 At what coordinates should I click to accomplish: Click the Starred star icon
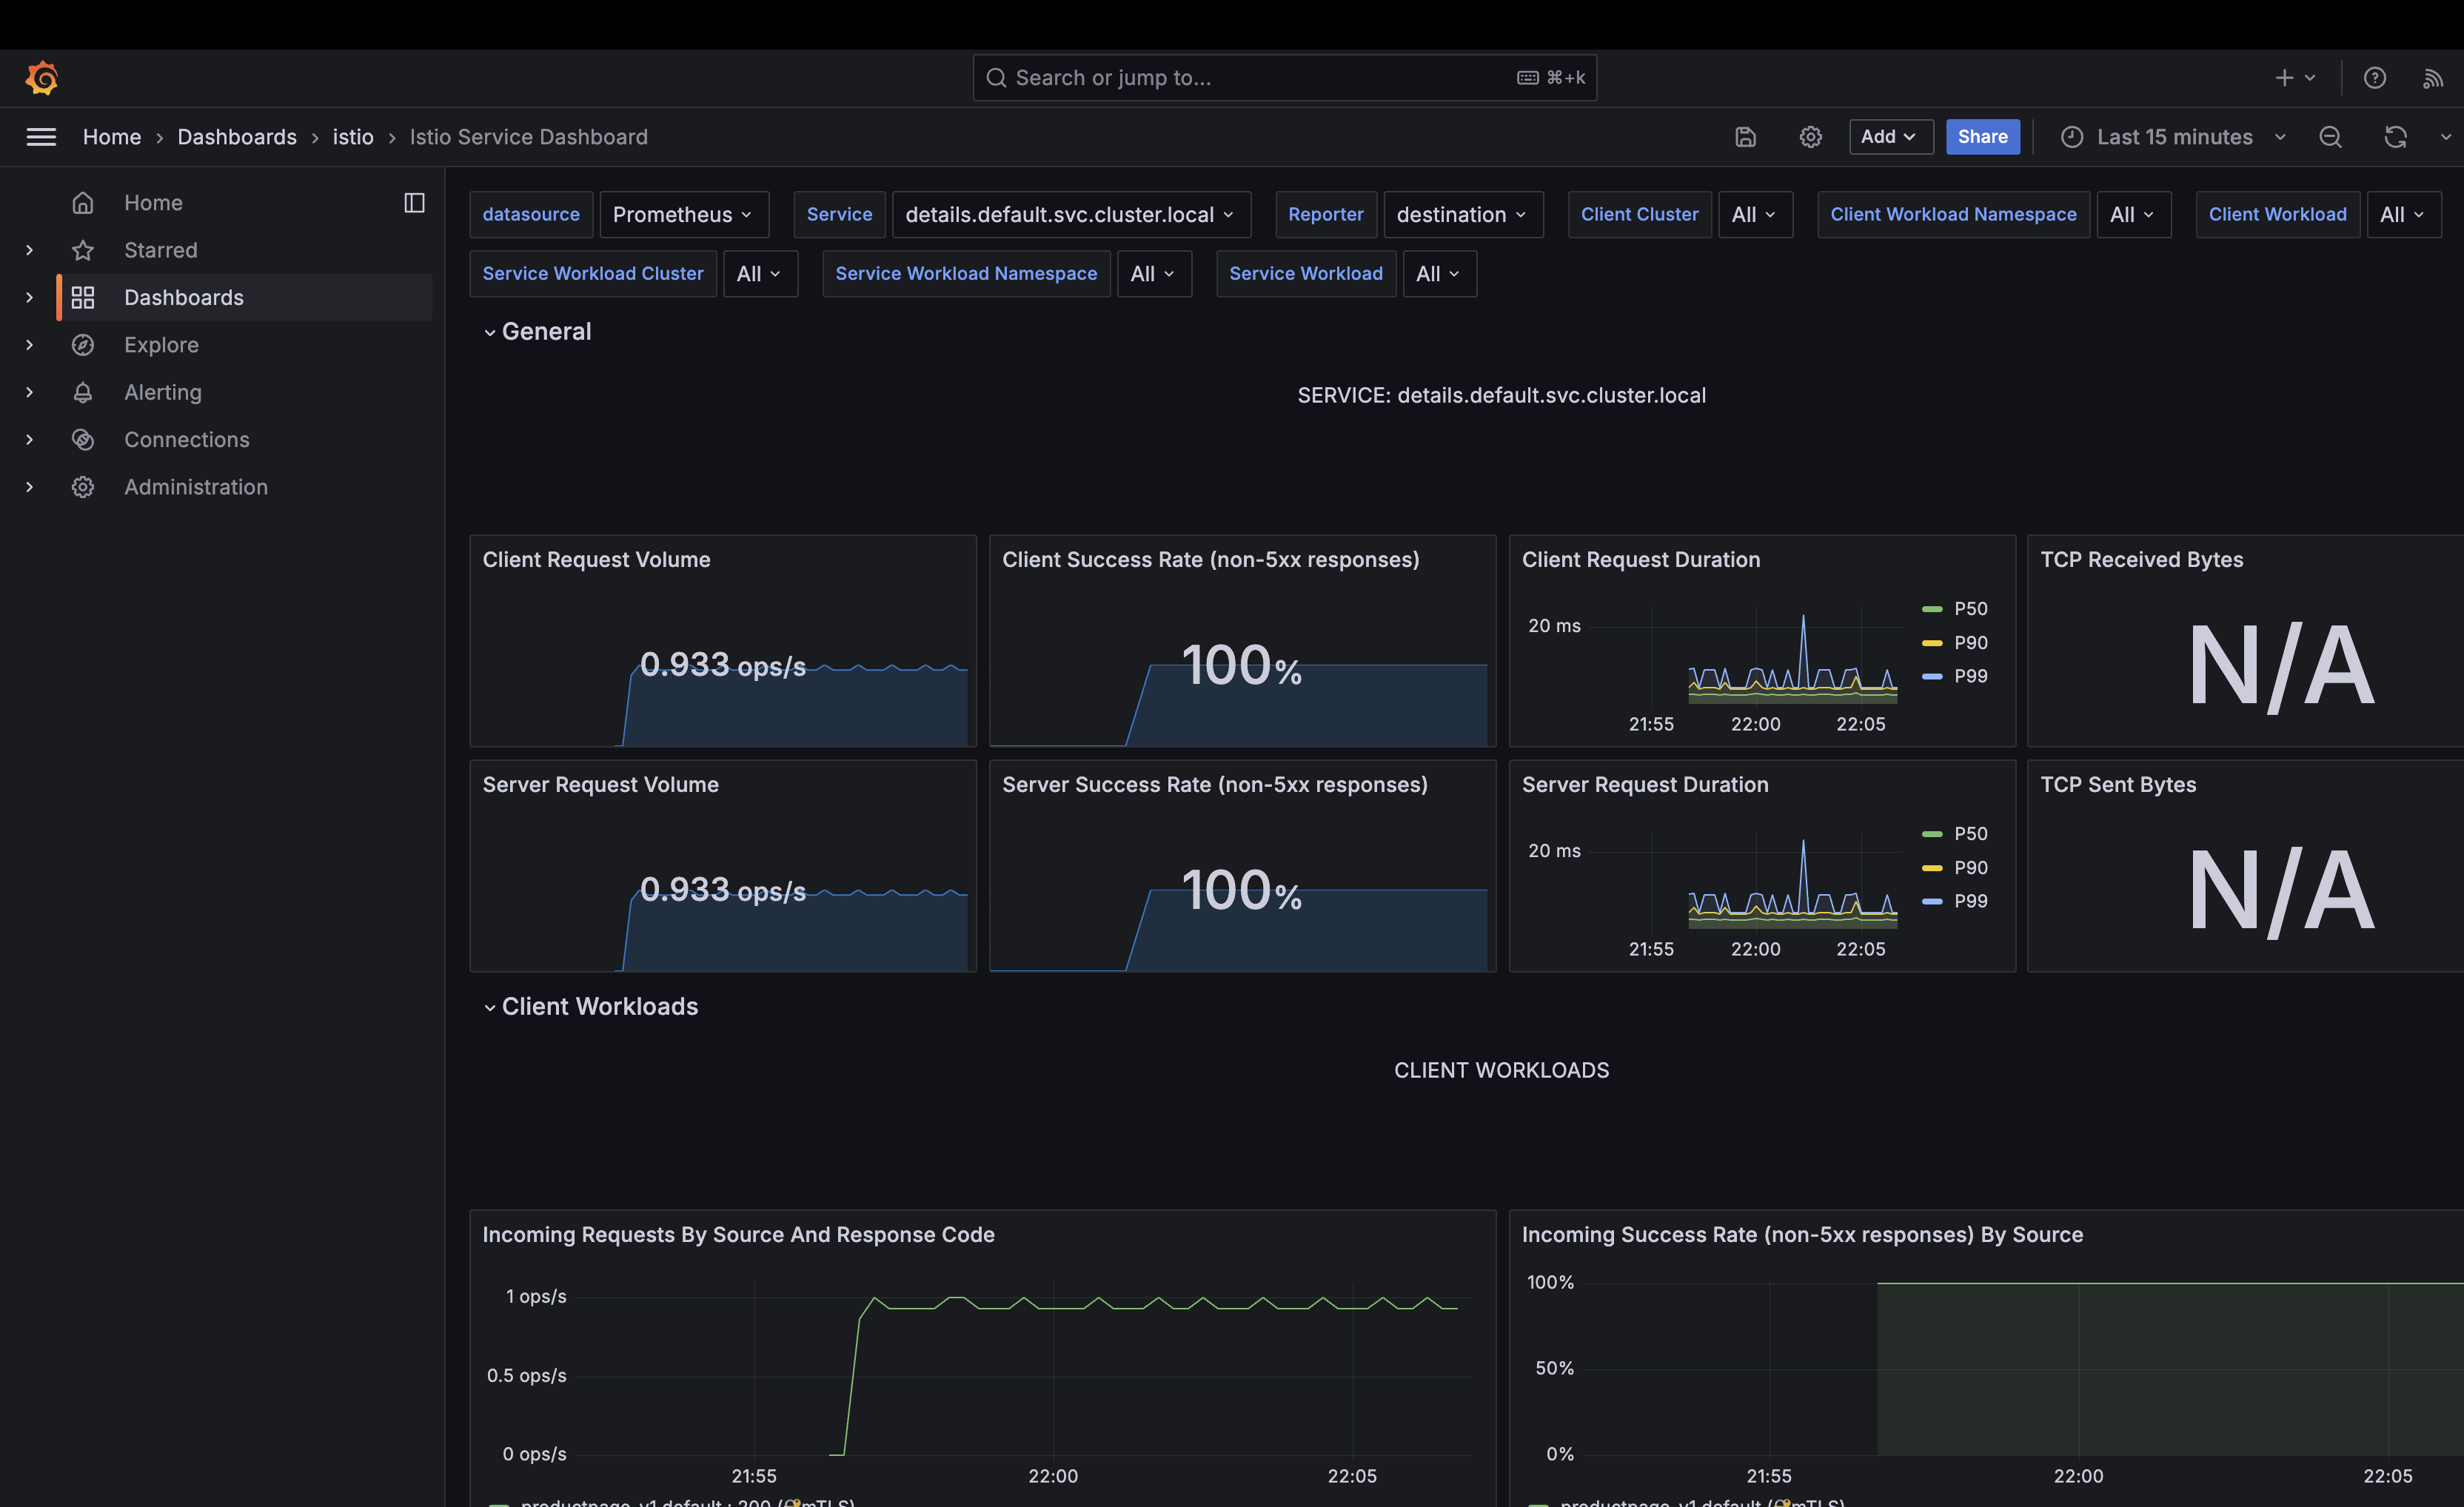pos(83,250)
